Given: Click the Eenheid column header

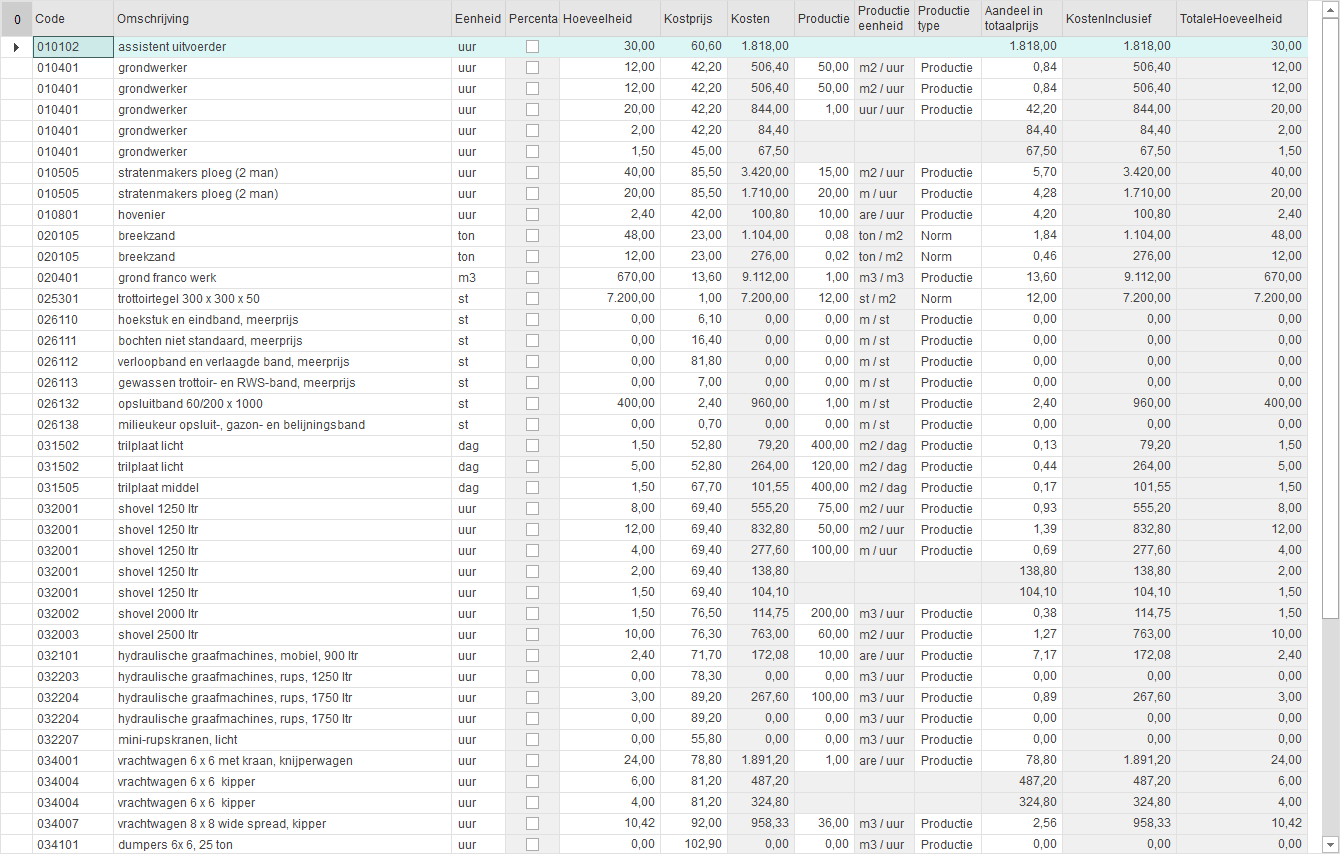Looking at the screenshot, I should (478, 19).
